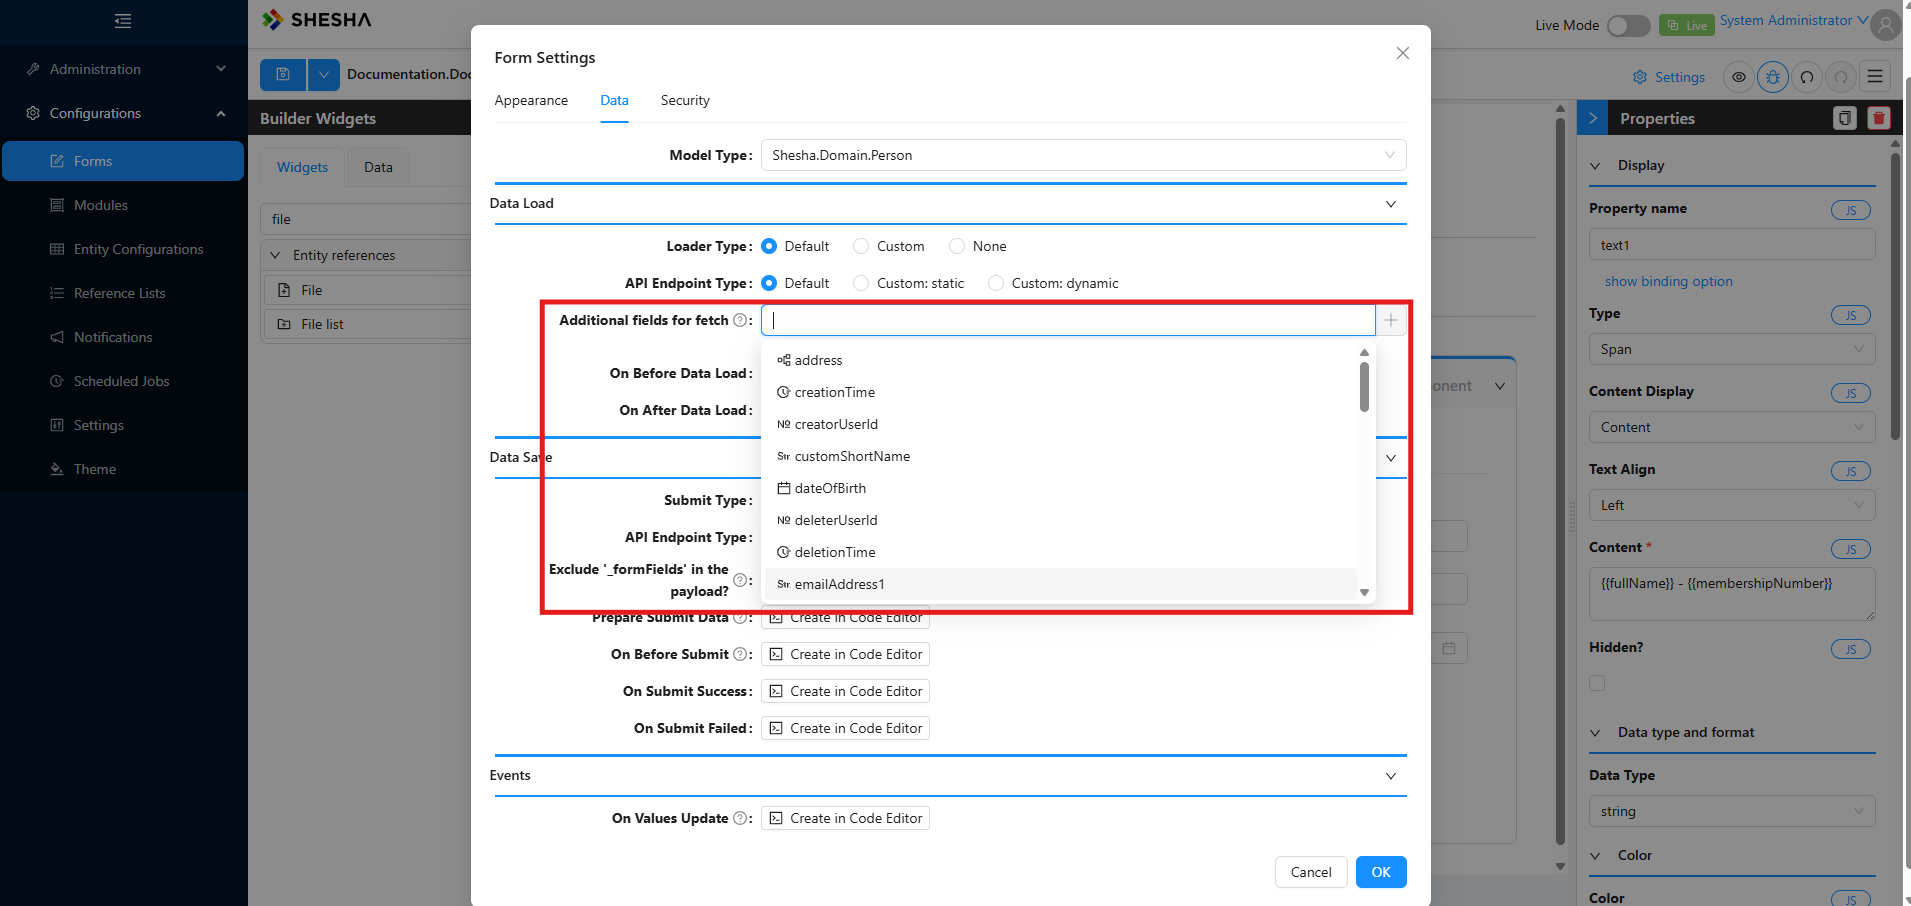Click the SHESHA logo
The image size is (1911, 906).
316,20
